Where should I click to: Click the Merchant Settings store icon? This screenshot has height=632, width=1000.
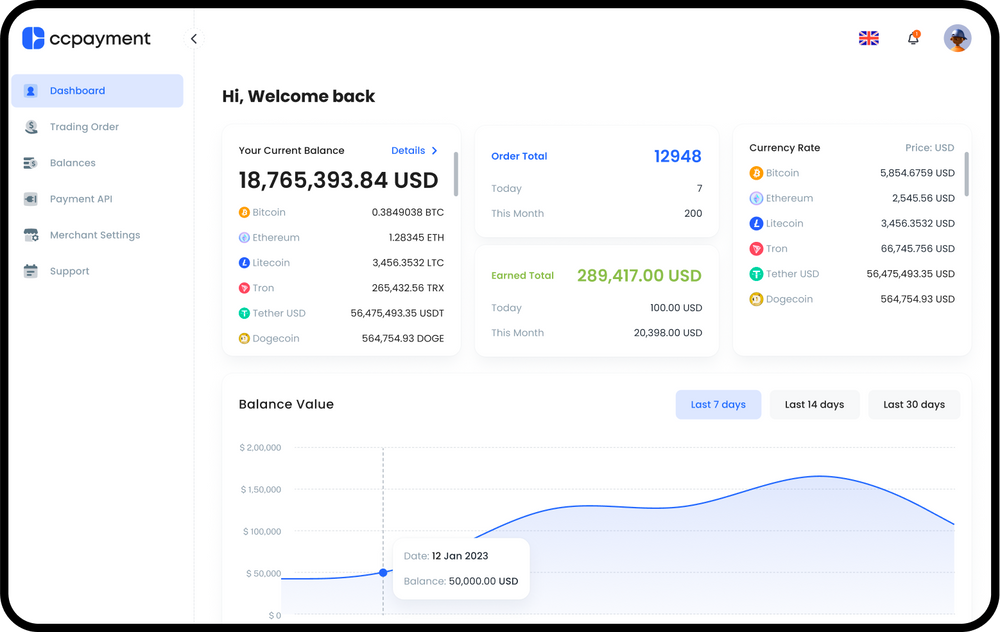(31, 235)
